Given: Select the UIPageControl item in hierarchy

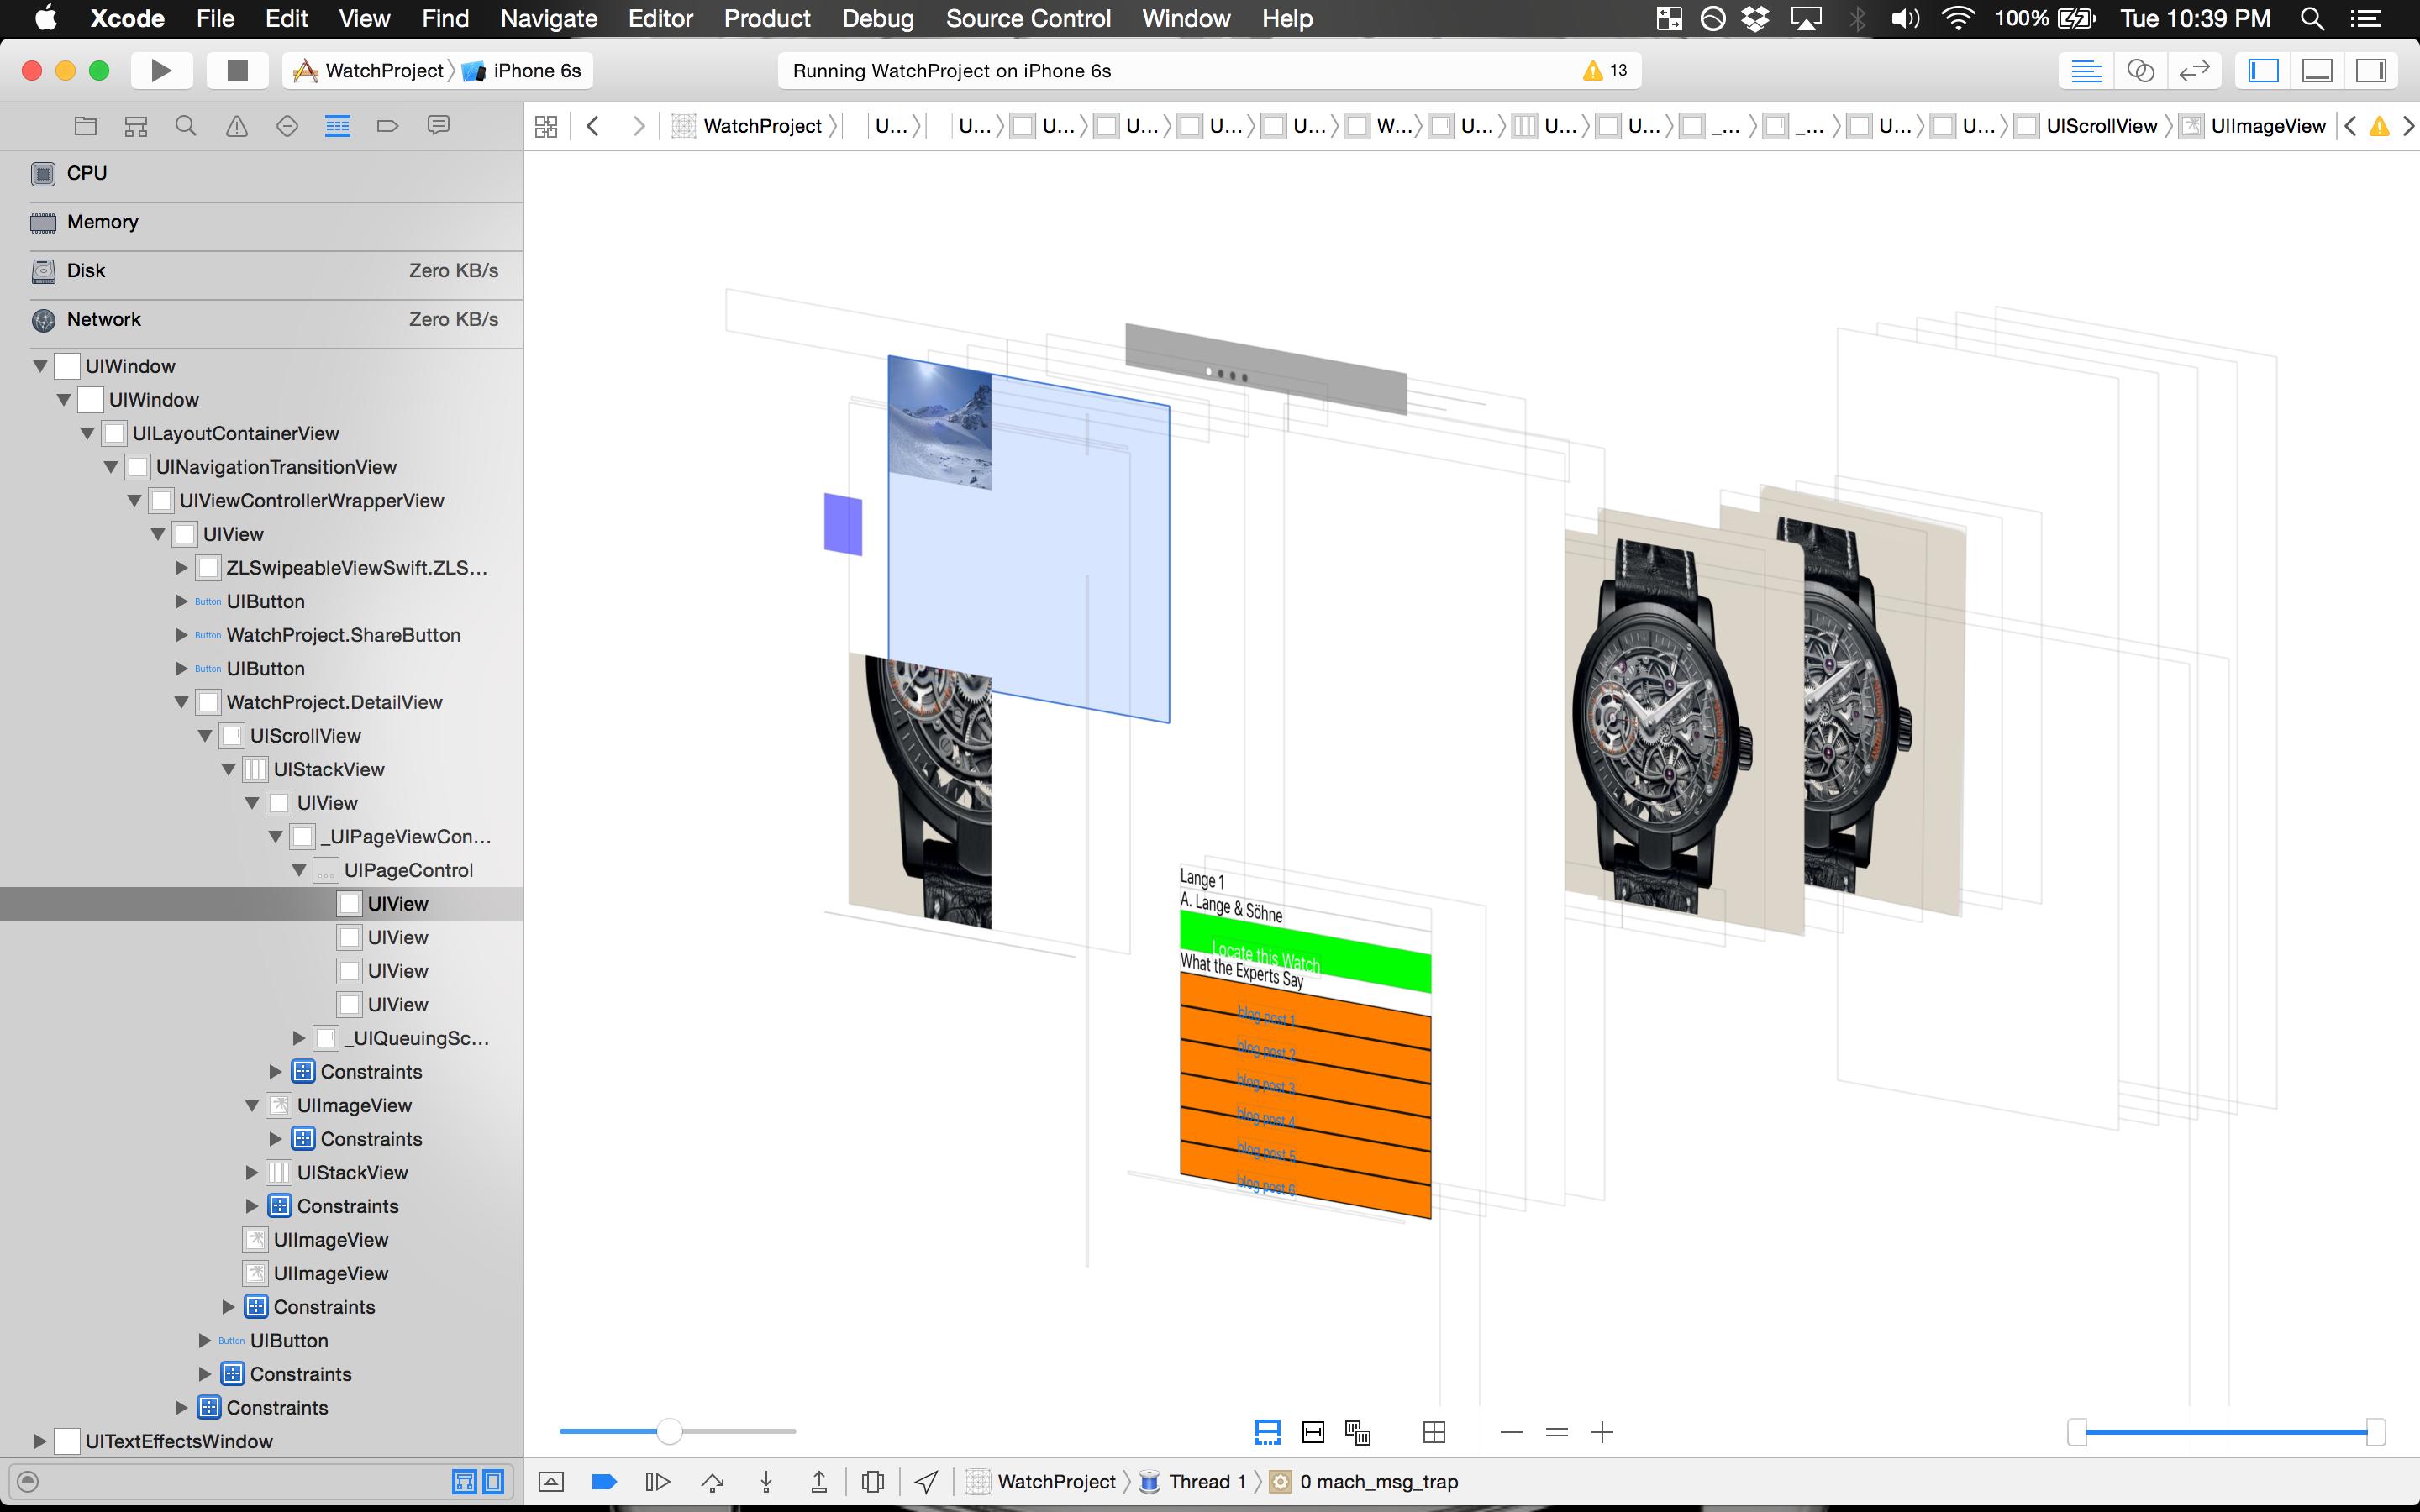Looking at the screenshot, I should coord(408,870).
